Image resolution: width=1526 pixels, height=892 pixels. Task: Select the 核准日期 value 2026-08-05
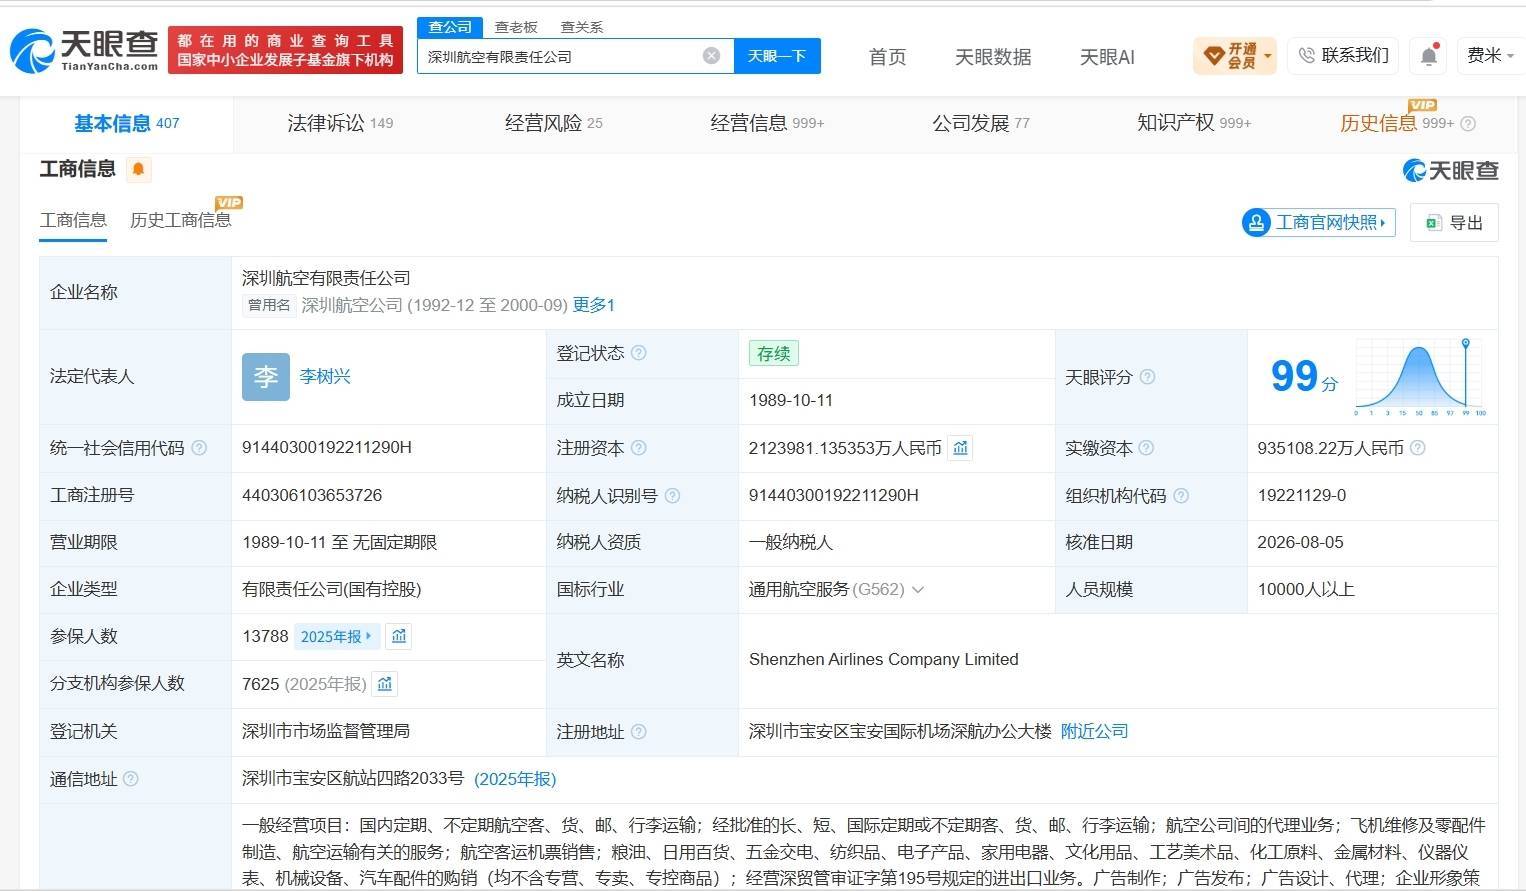pyautogui.click(x=1300, y=542)
